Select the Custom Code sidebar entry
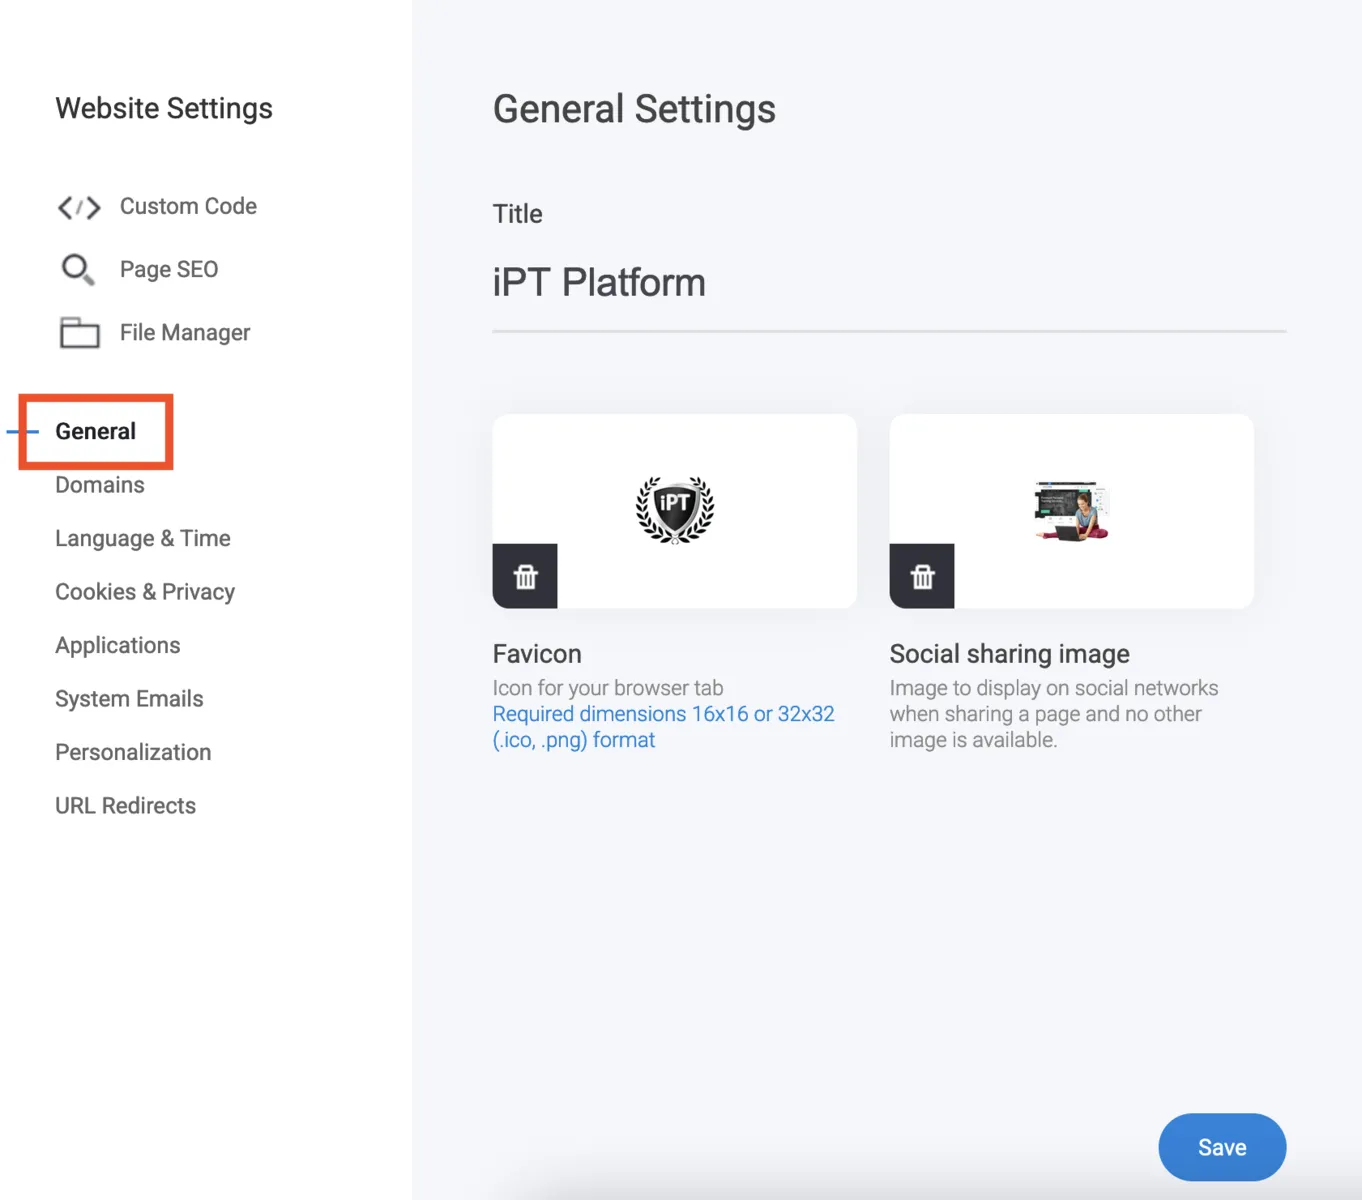 188,206
